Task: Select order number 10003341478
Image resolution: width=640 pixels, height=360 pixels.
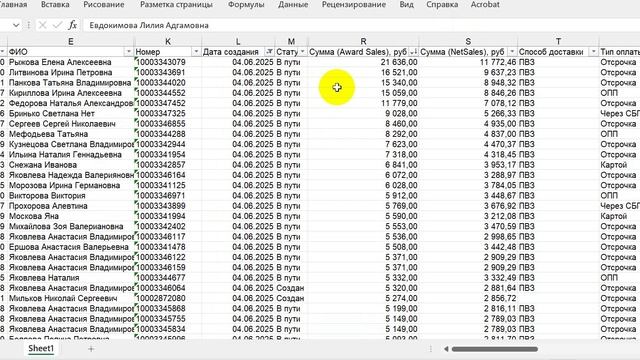Action: click(x=168, y=247)
